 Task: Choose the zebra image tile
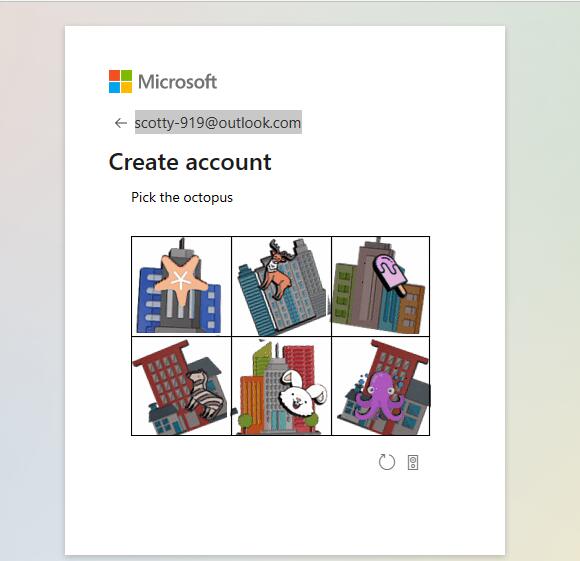(x=182, y=386)
